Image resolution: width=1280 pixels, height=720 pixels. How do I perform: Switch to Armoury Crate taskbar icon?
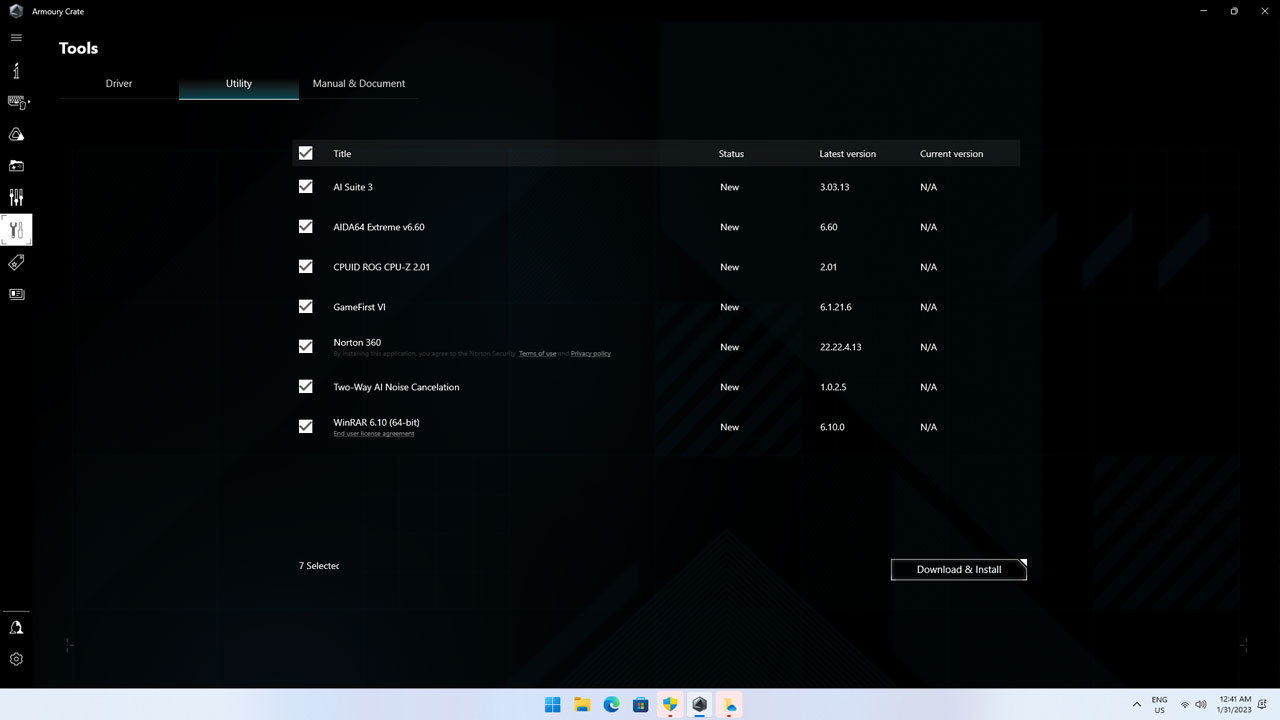click(x=699, y=705)
